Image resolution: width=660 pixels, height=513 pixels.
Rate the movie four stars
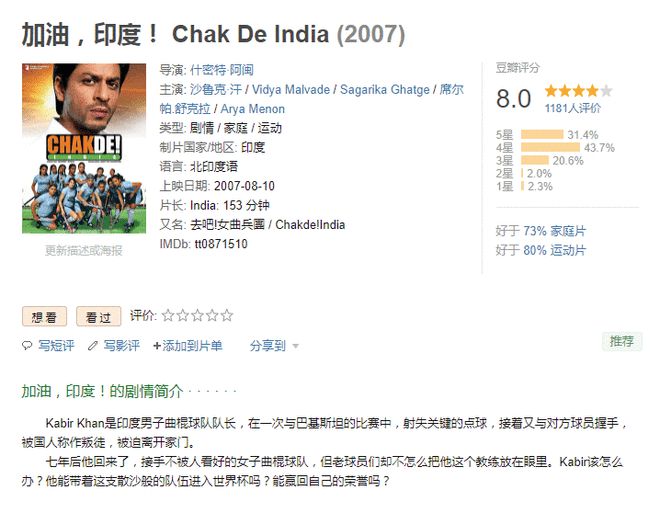point(212,315)
